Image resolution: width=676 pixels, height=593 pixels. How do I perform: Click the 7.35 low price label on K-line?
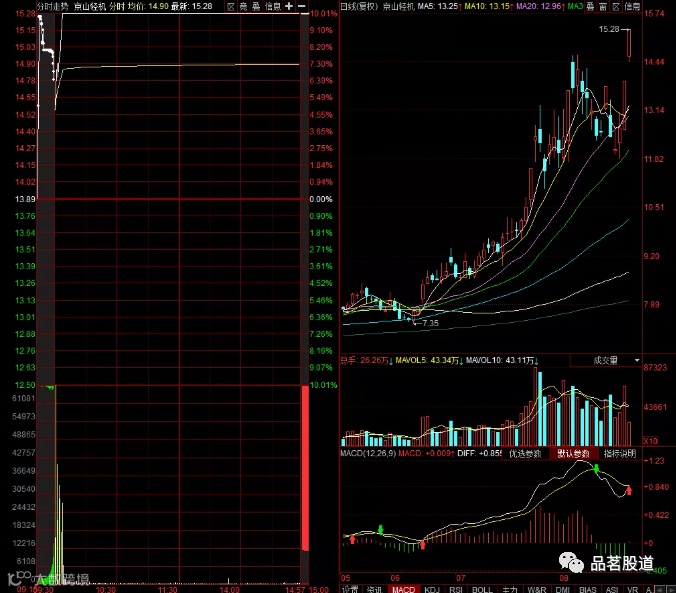click(x=430, y=323)
